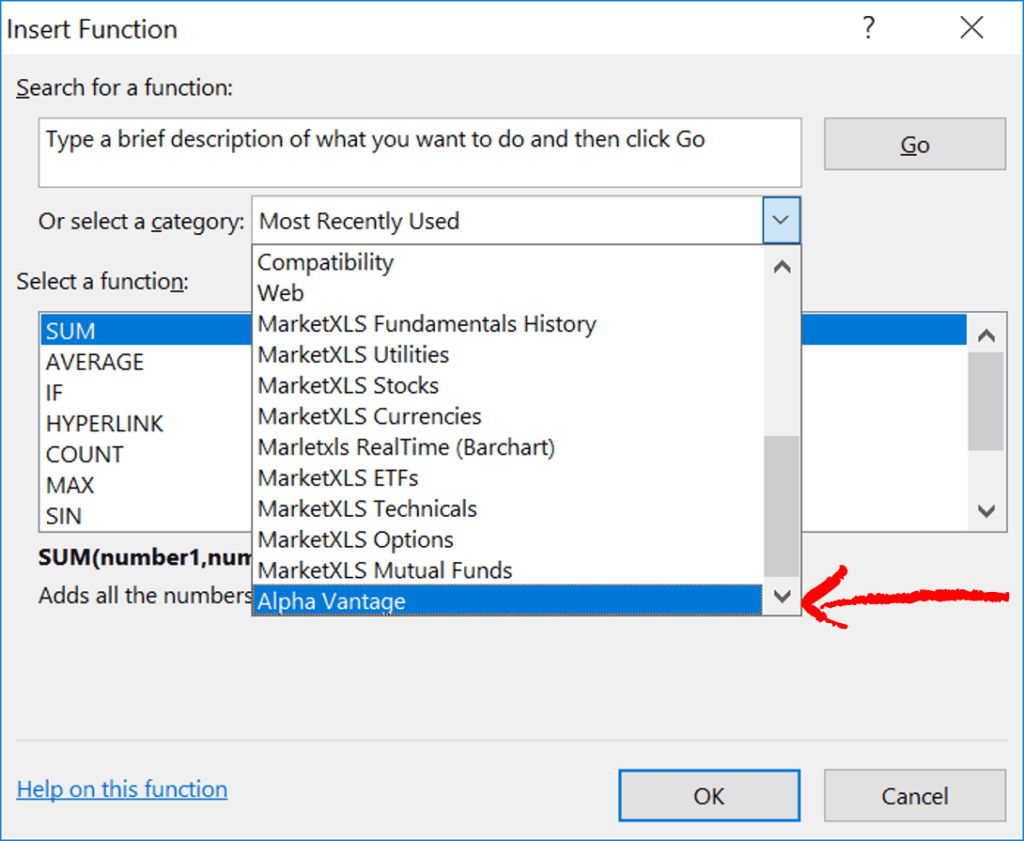This screenshot has height=841, width=1024.
Task: Select Web category
Action: pyautogui.click(x=507, y=293)
